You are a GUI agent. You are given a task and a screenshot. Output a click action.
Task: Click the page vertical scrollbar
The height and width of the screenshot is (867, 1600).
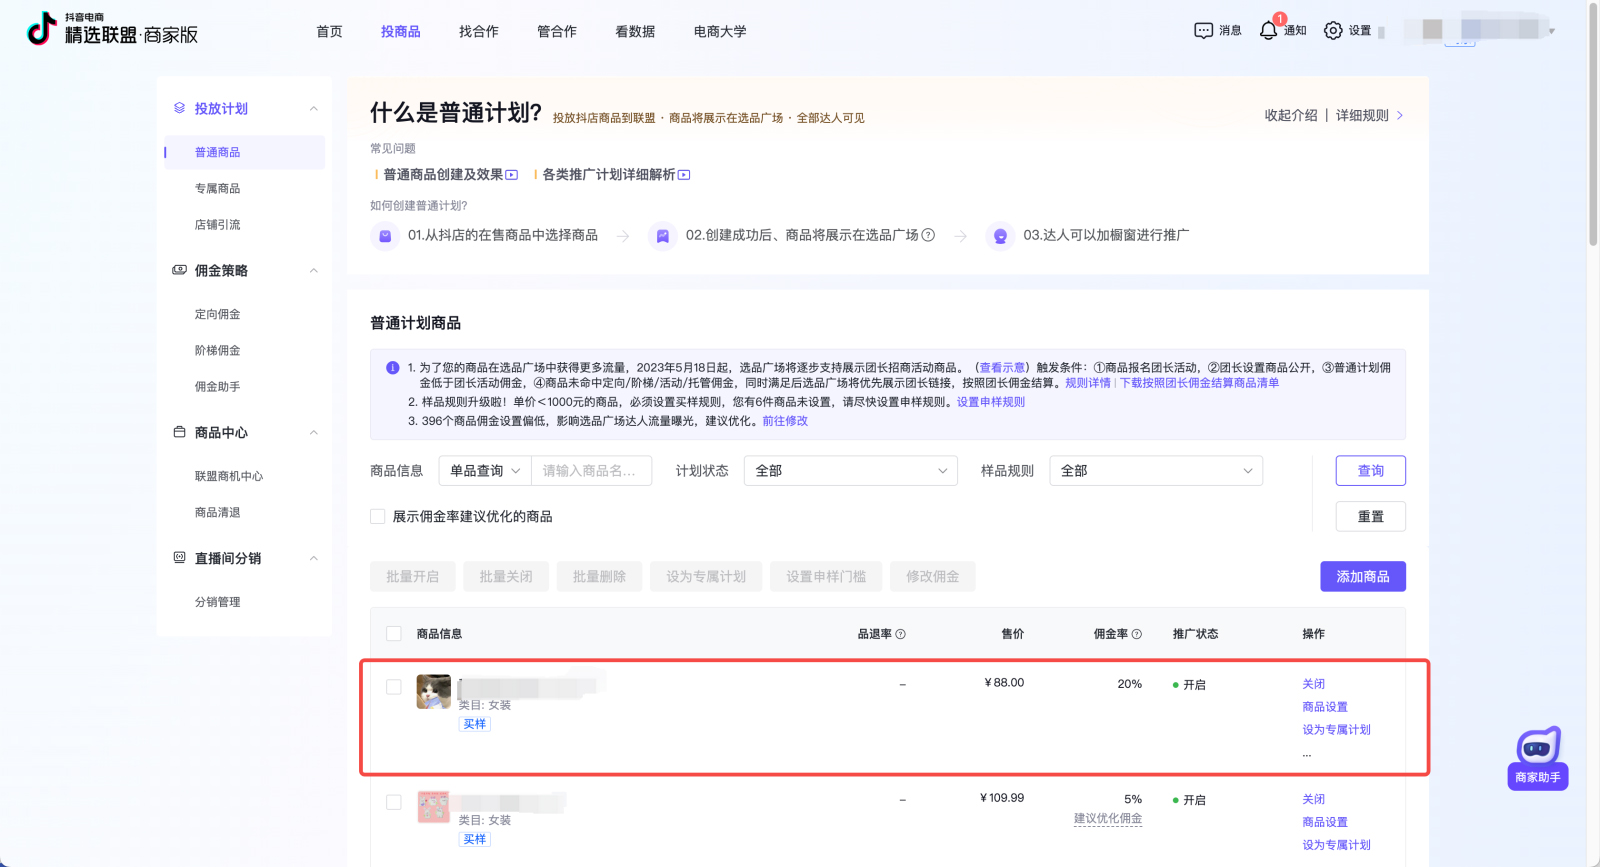[x=1593, y=125]
